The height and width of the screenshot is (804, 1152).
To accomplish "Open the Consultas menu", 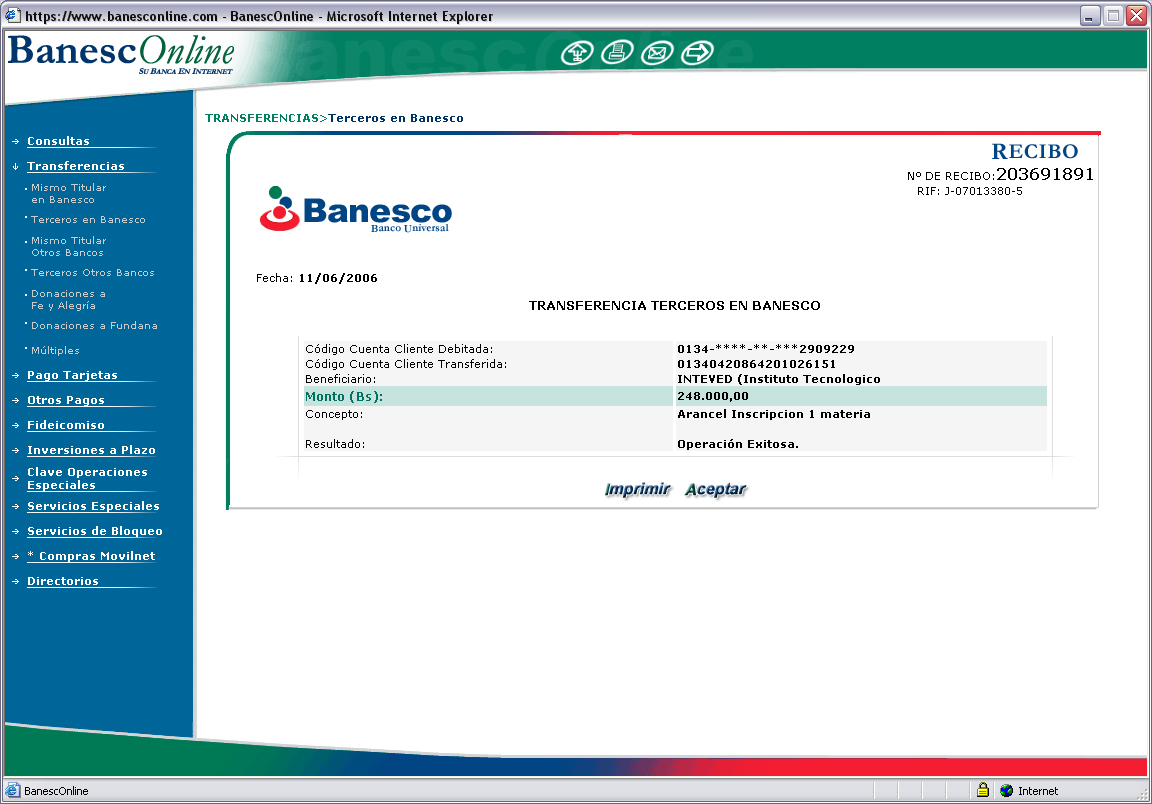I will click(x=58, y=141).
